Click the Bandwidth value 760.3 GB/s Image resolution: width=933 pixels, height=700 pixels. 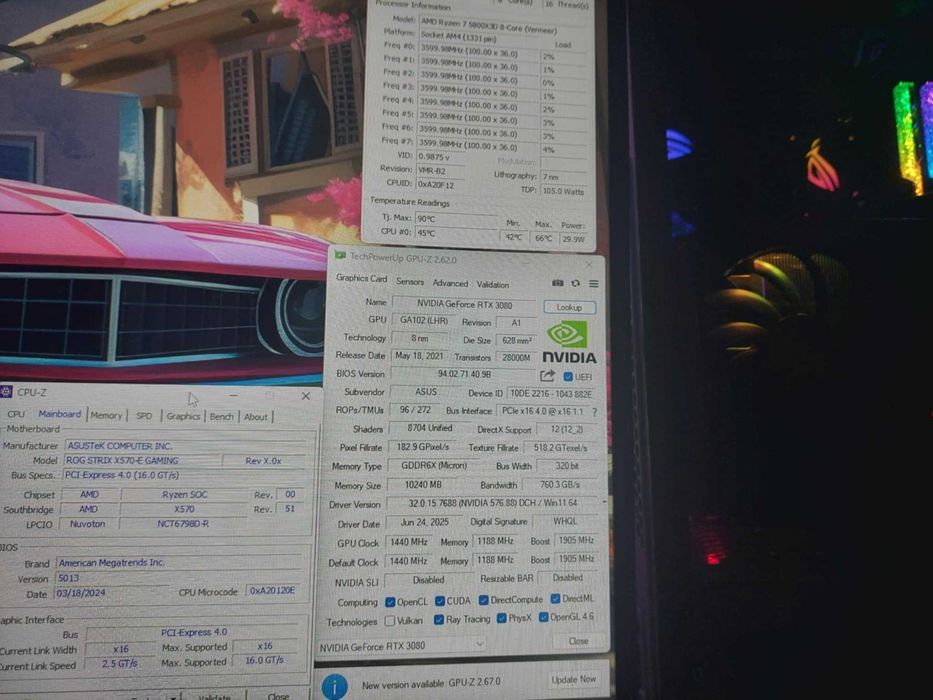[x=560, y=485]
